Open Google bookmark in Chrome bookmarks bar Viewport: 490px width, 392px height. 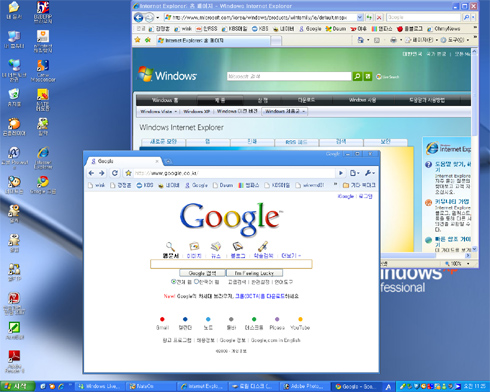click(x=196, y=185)
